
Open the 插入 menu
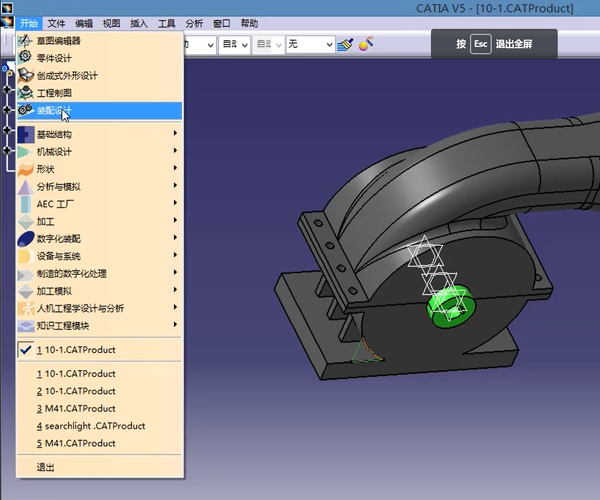tap(139, 23)
